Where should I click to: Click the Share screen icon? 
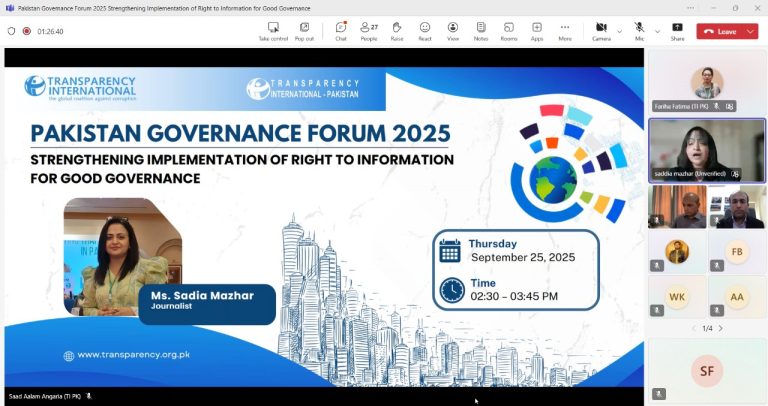(x=677, y=30)
